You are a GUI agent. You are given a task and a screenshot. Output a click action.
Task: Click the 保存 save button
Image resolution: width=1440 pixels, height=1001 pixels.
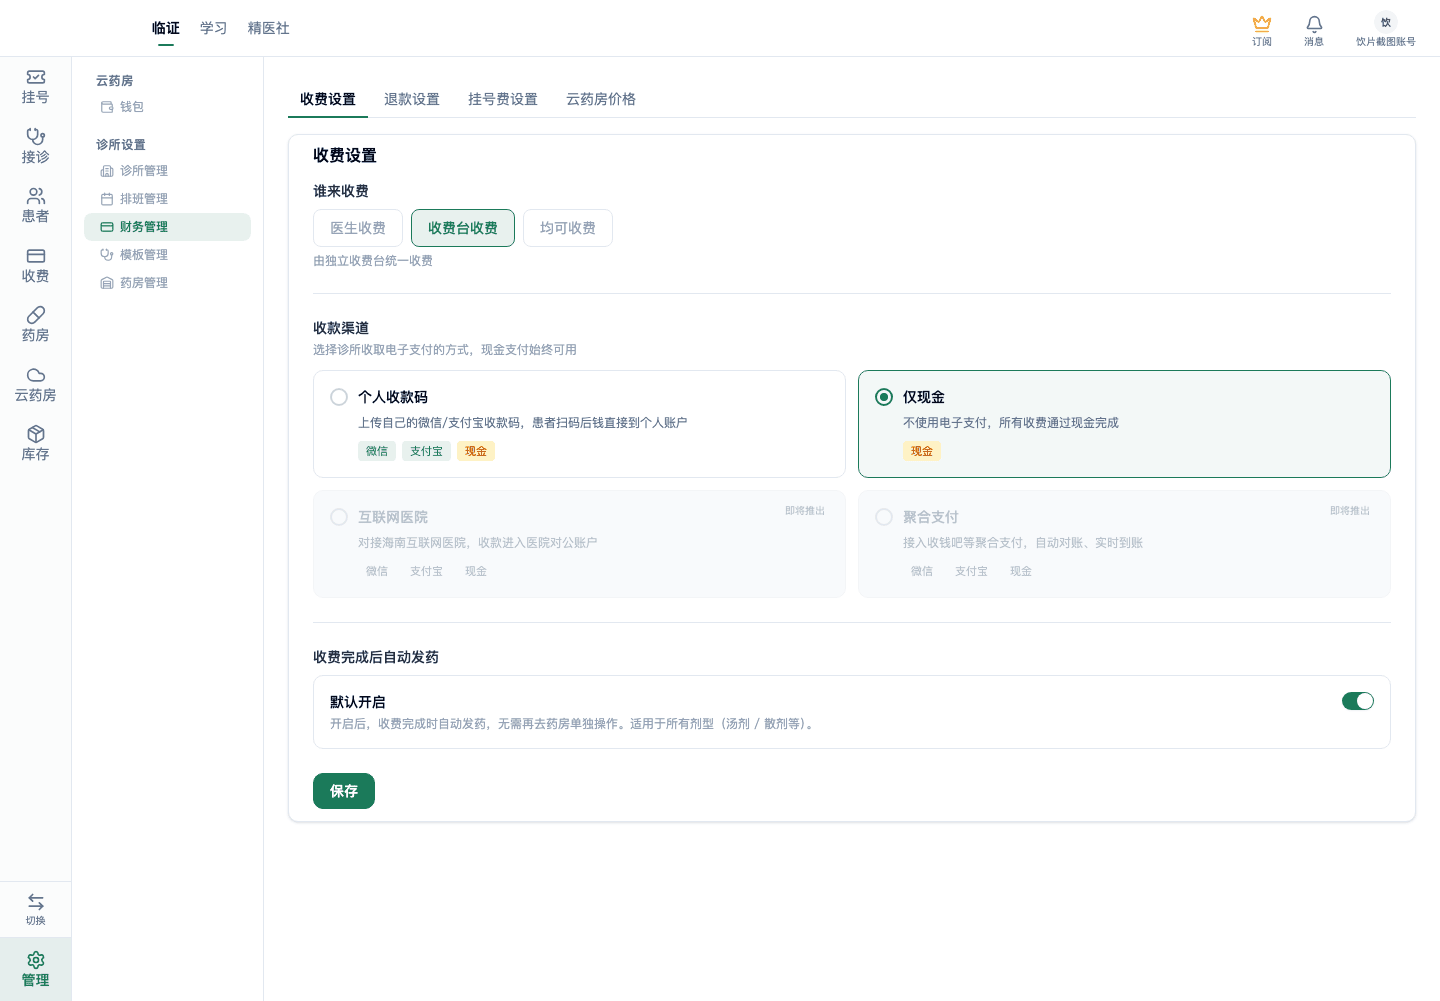[344, 791]
